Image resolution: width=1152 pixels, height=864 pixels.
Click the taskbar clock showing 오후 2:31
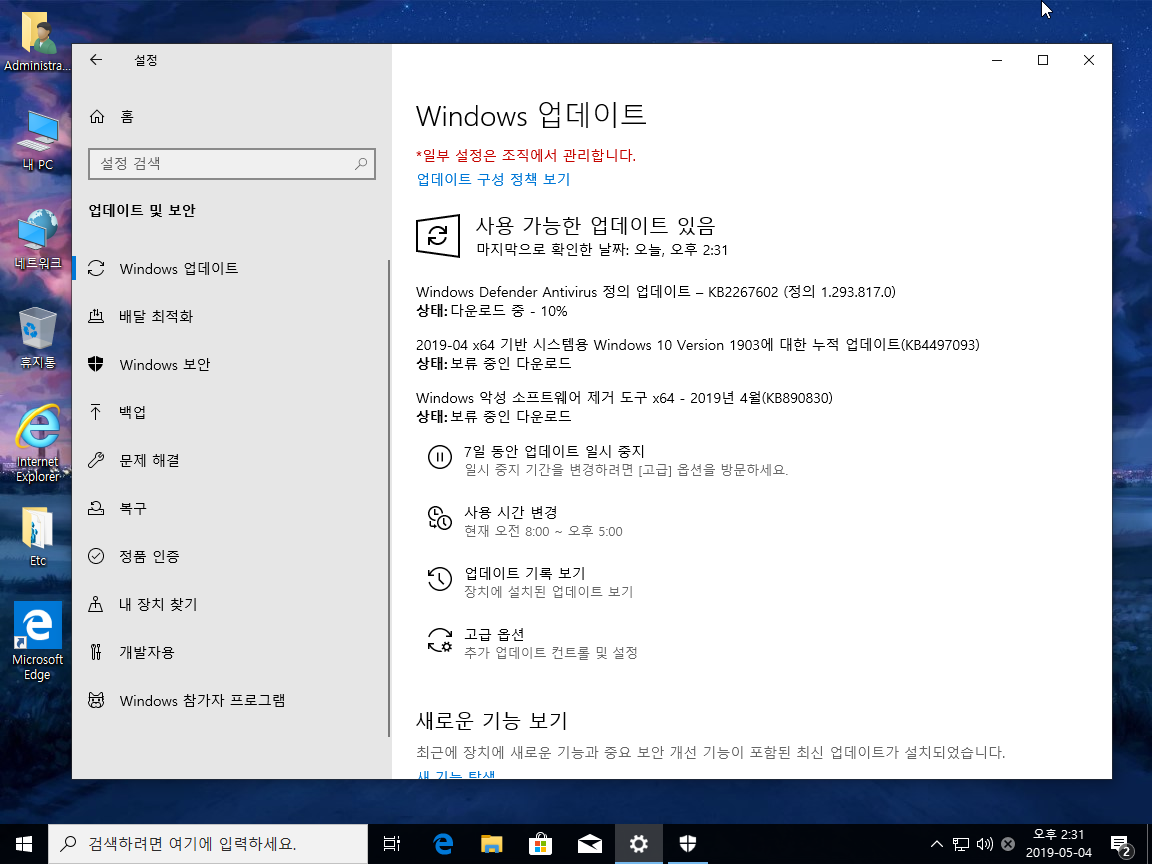click(1059, 844)
